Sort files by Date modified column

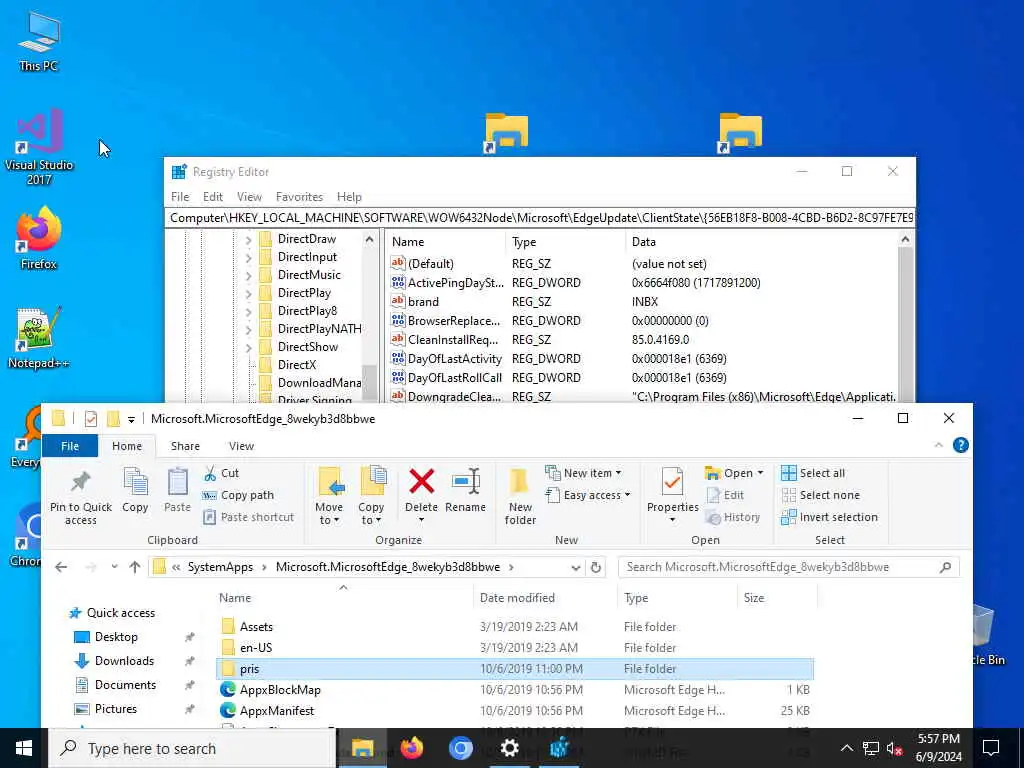click(x=517, y=598)
